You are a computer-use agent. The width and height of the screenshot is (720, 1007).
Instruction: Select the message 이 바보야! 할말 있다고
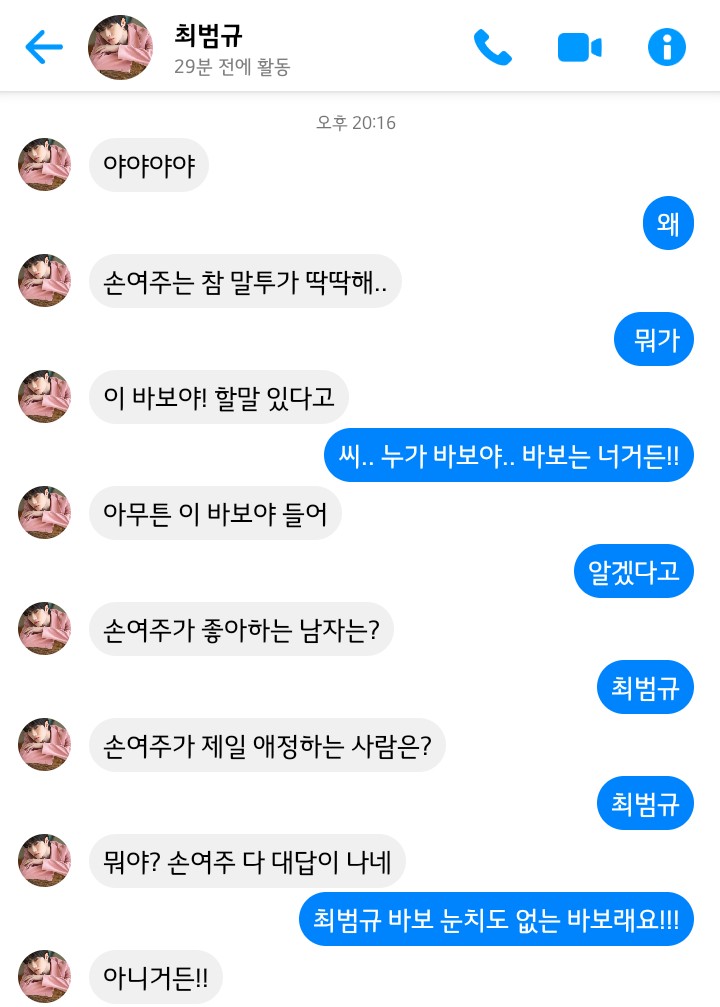tap(219, 397)
